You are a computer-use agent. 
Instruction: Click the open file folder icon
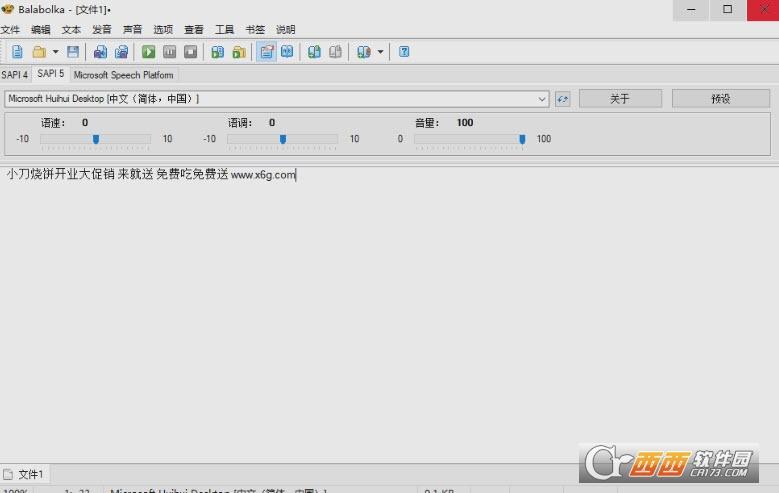pyautogui.click(x=39, y=52)
